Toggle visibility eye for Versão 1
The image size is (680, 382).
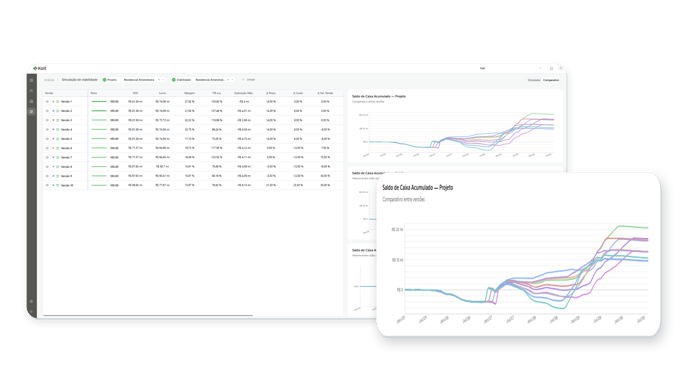(x=47, y=102)
